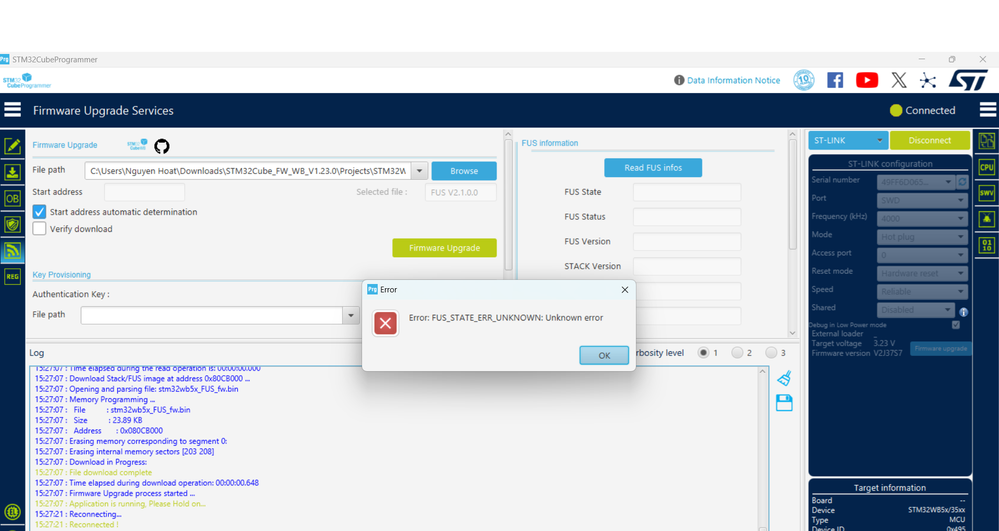Click the Browse button

[x=464, y=171]
